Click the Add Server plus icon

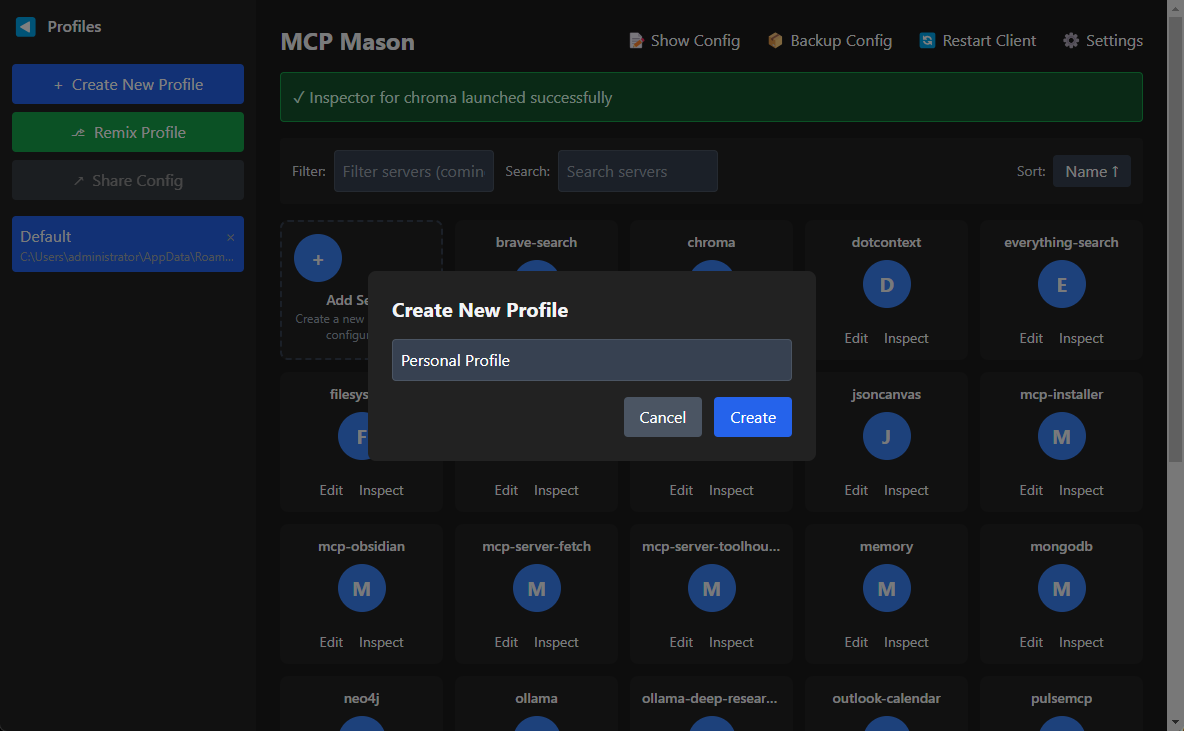(317, 258)
